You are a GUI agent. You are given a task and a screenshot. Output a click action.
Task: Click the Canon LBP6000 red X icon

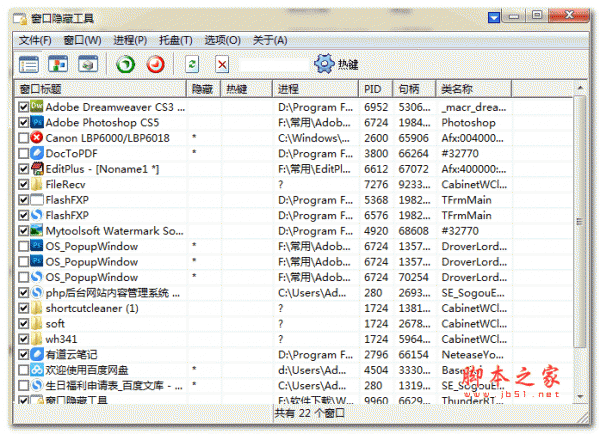(x=37, y=137)
